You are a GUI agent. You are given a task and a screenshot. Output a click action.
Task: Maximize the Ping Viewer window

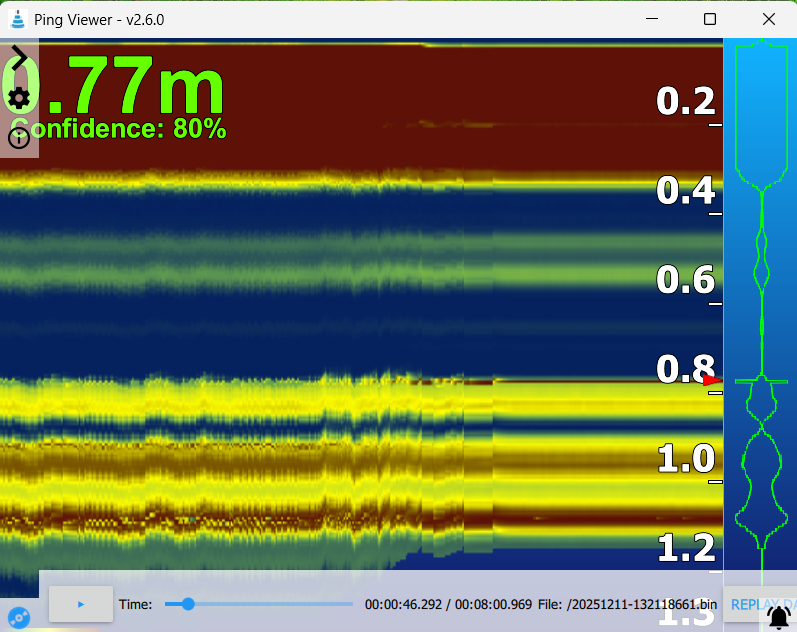coord(709,19)
